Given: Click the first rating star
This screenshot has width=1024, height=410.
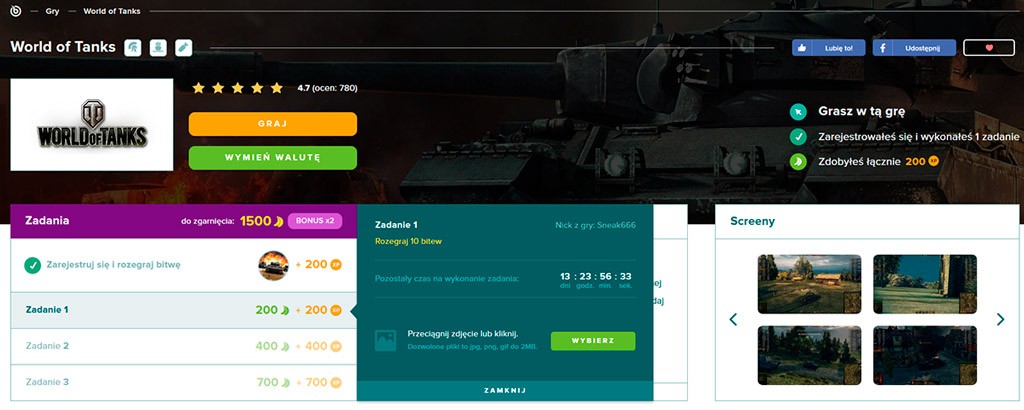Looking at the screenshot, I should click(199, 87).
